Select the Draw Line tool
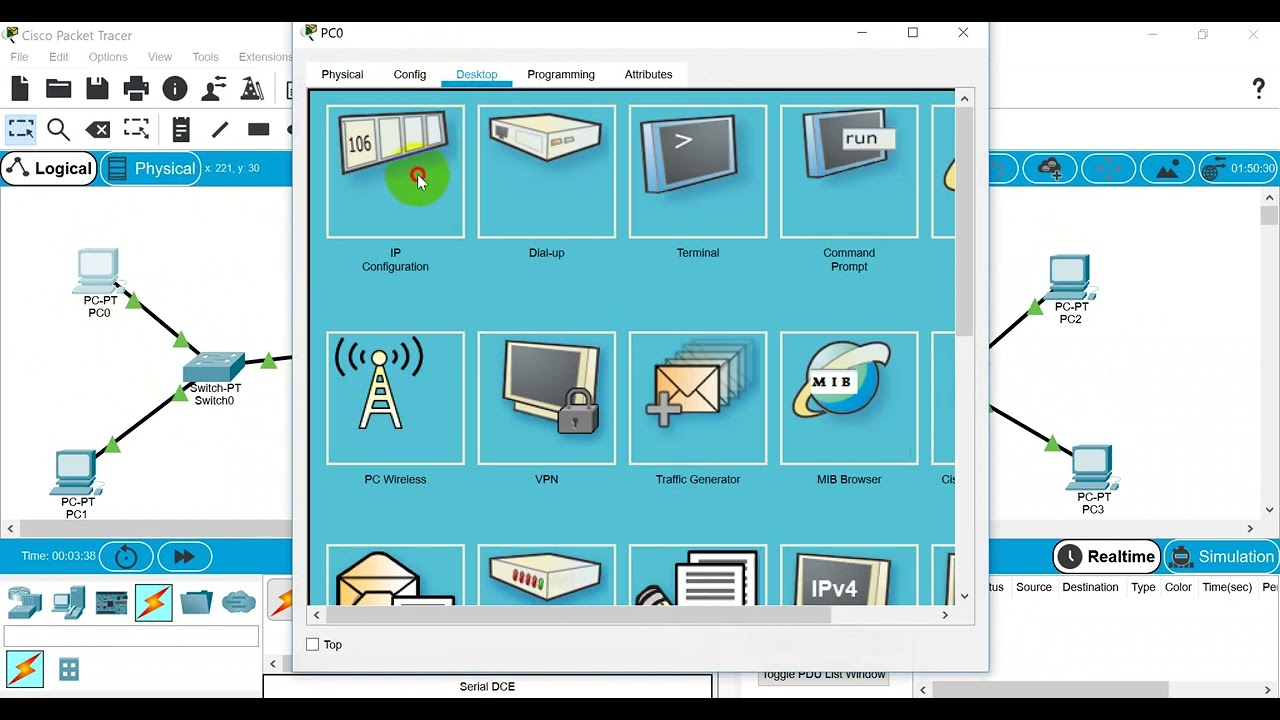This screenshot has width=1280, height=720. point(220,129)
